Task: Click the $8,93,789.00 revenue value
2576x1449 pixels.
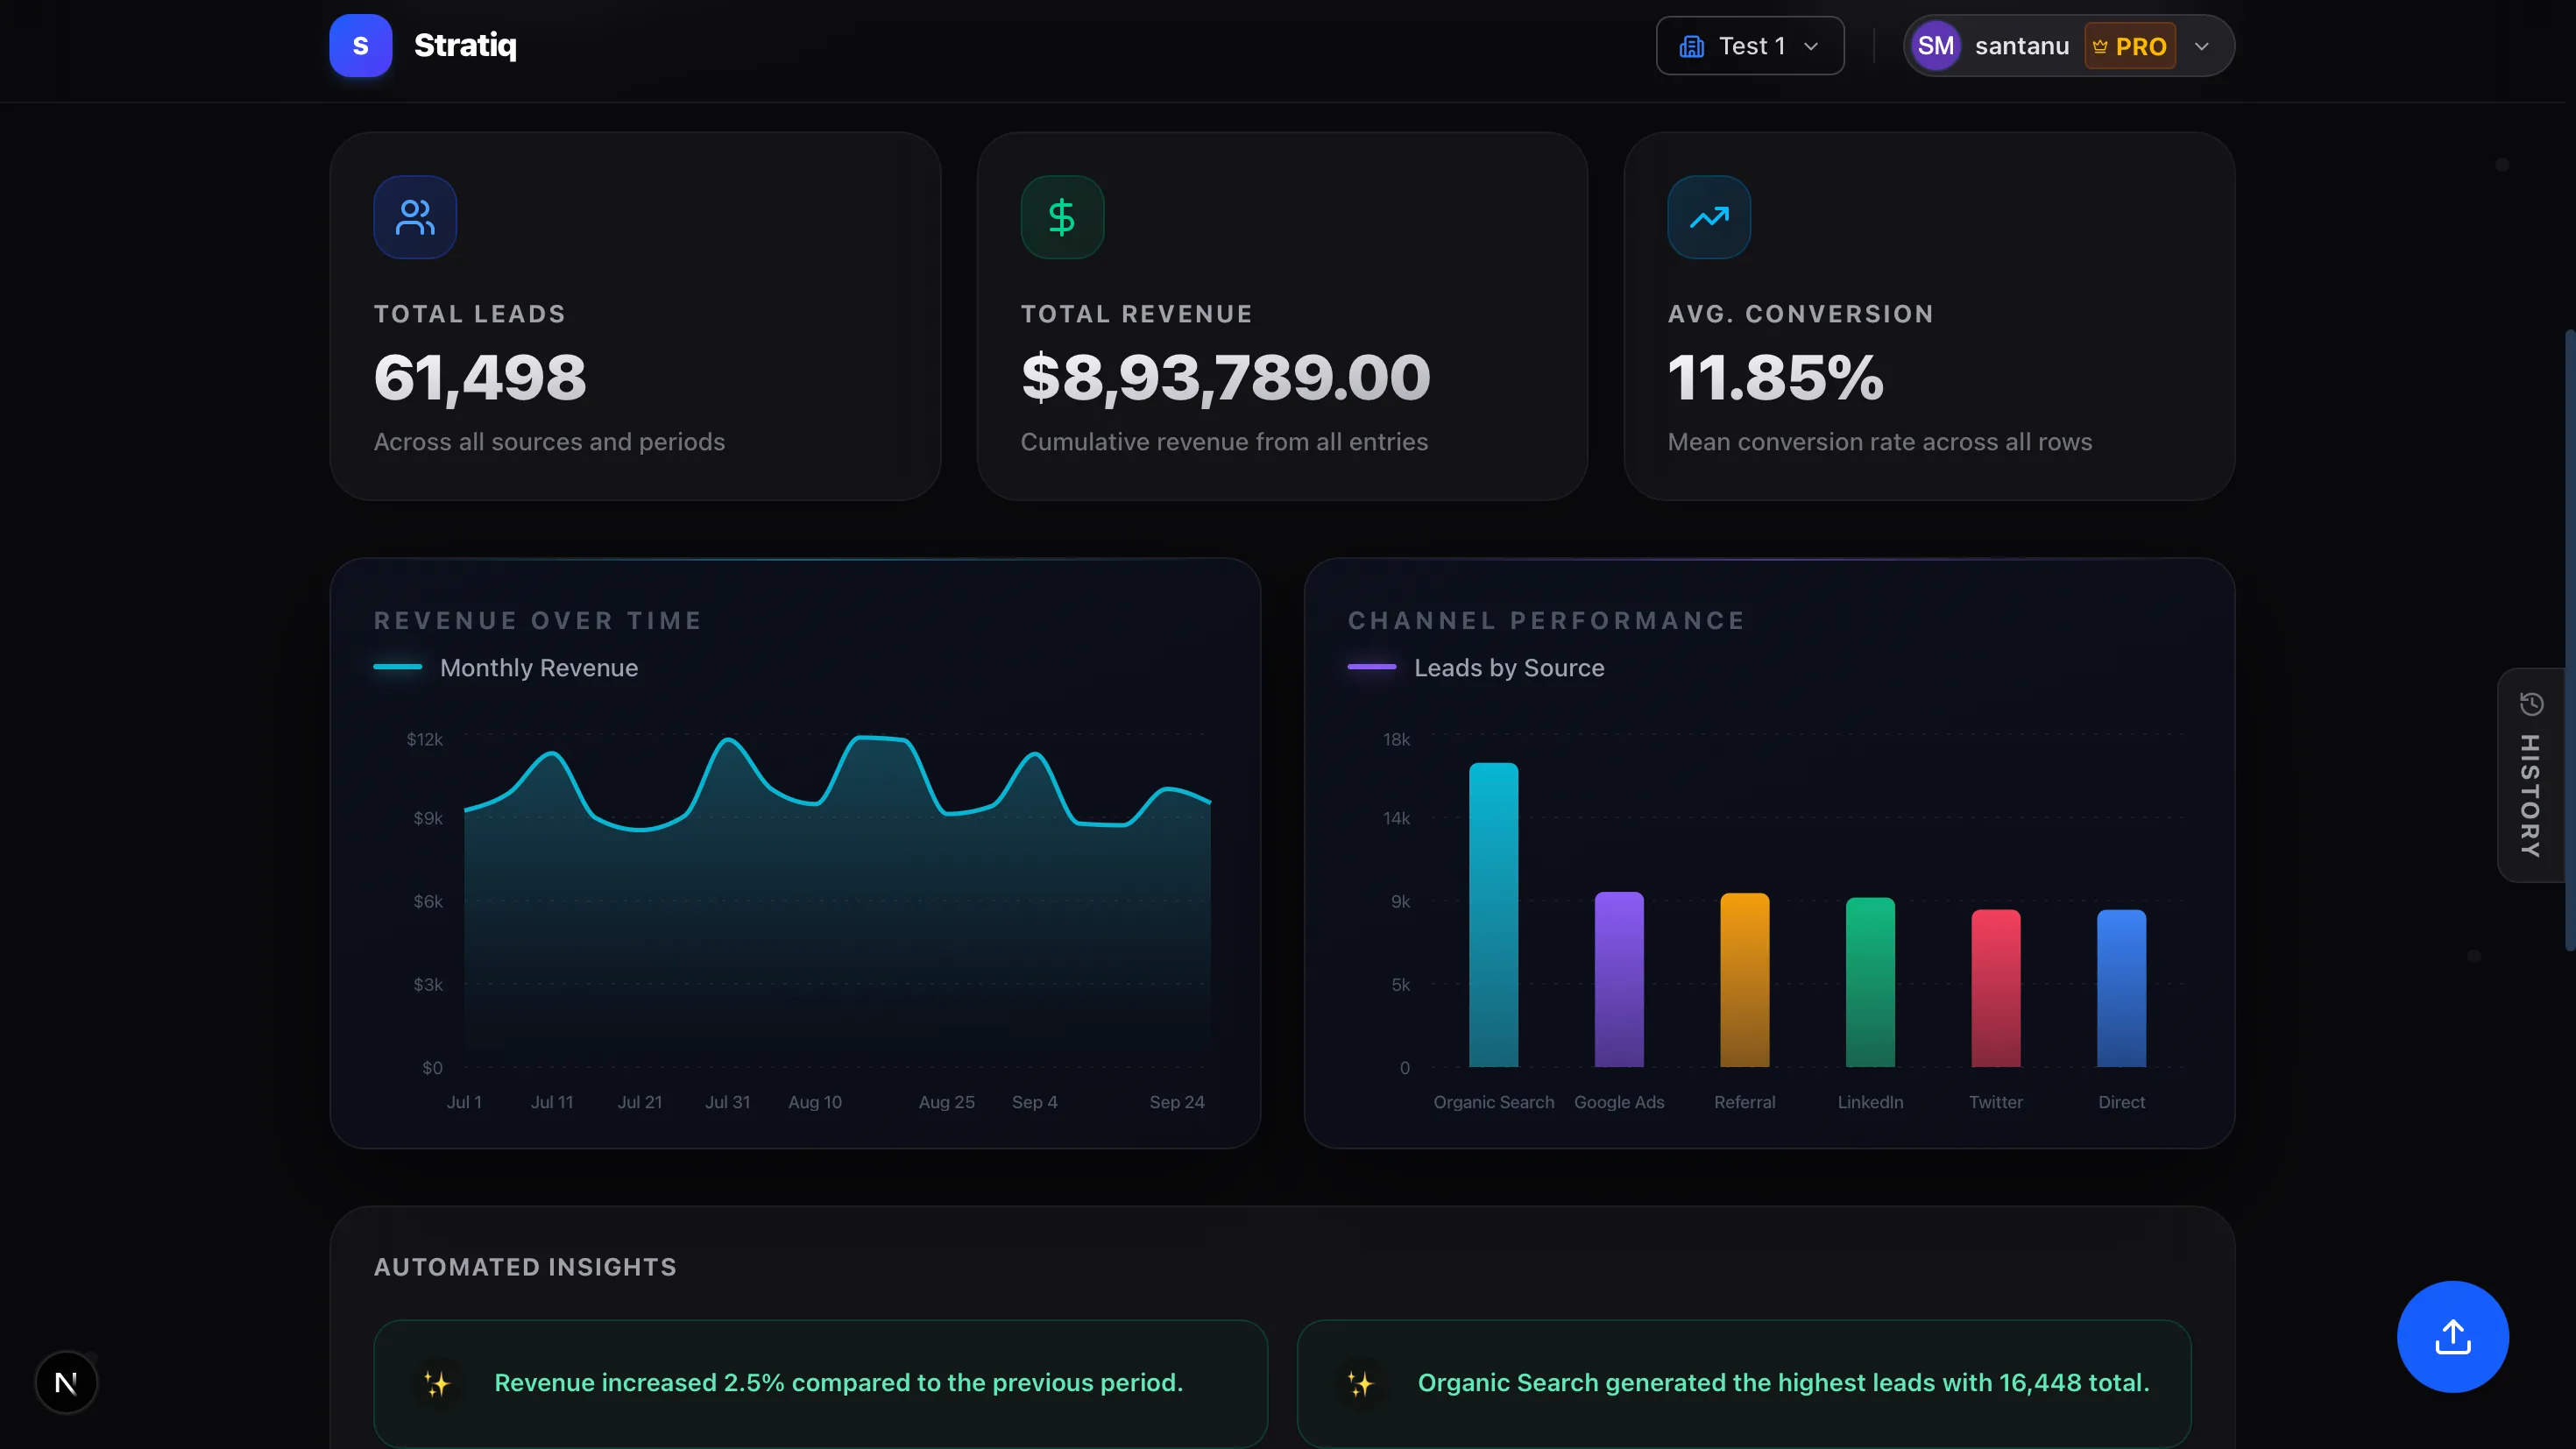Action: point(1225,378)
